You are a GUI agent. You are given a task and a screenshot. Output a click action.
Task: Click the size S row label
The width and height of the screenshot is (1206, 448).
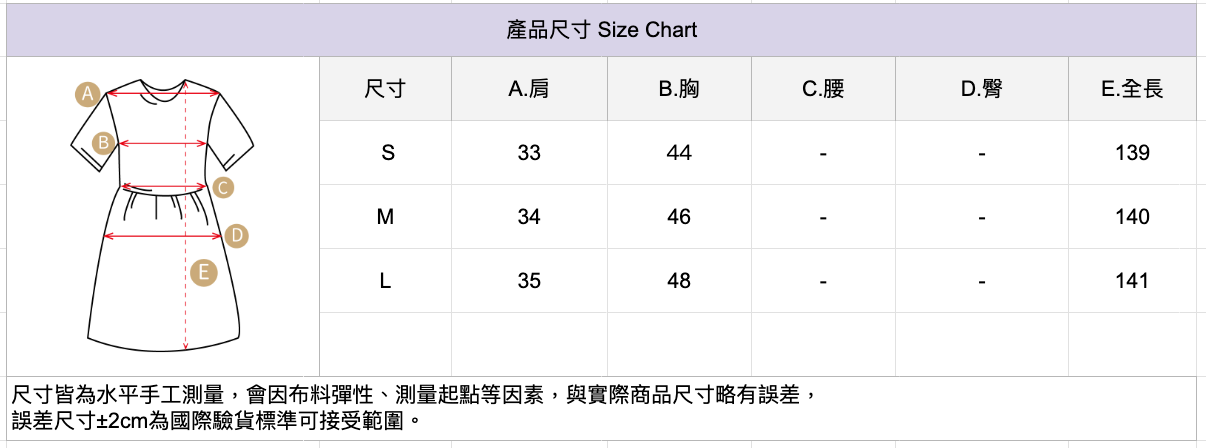click(387, 153)
